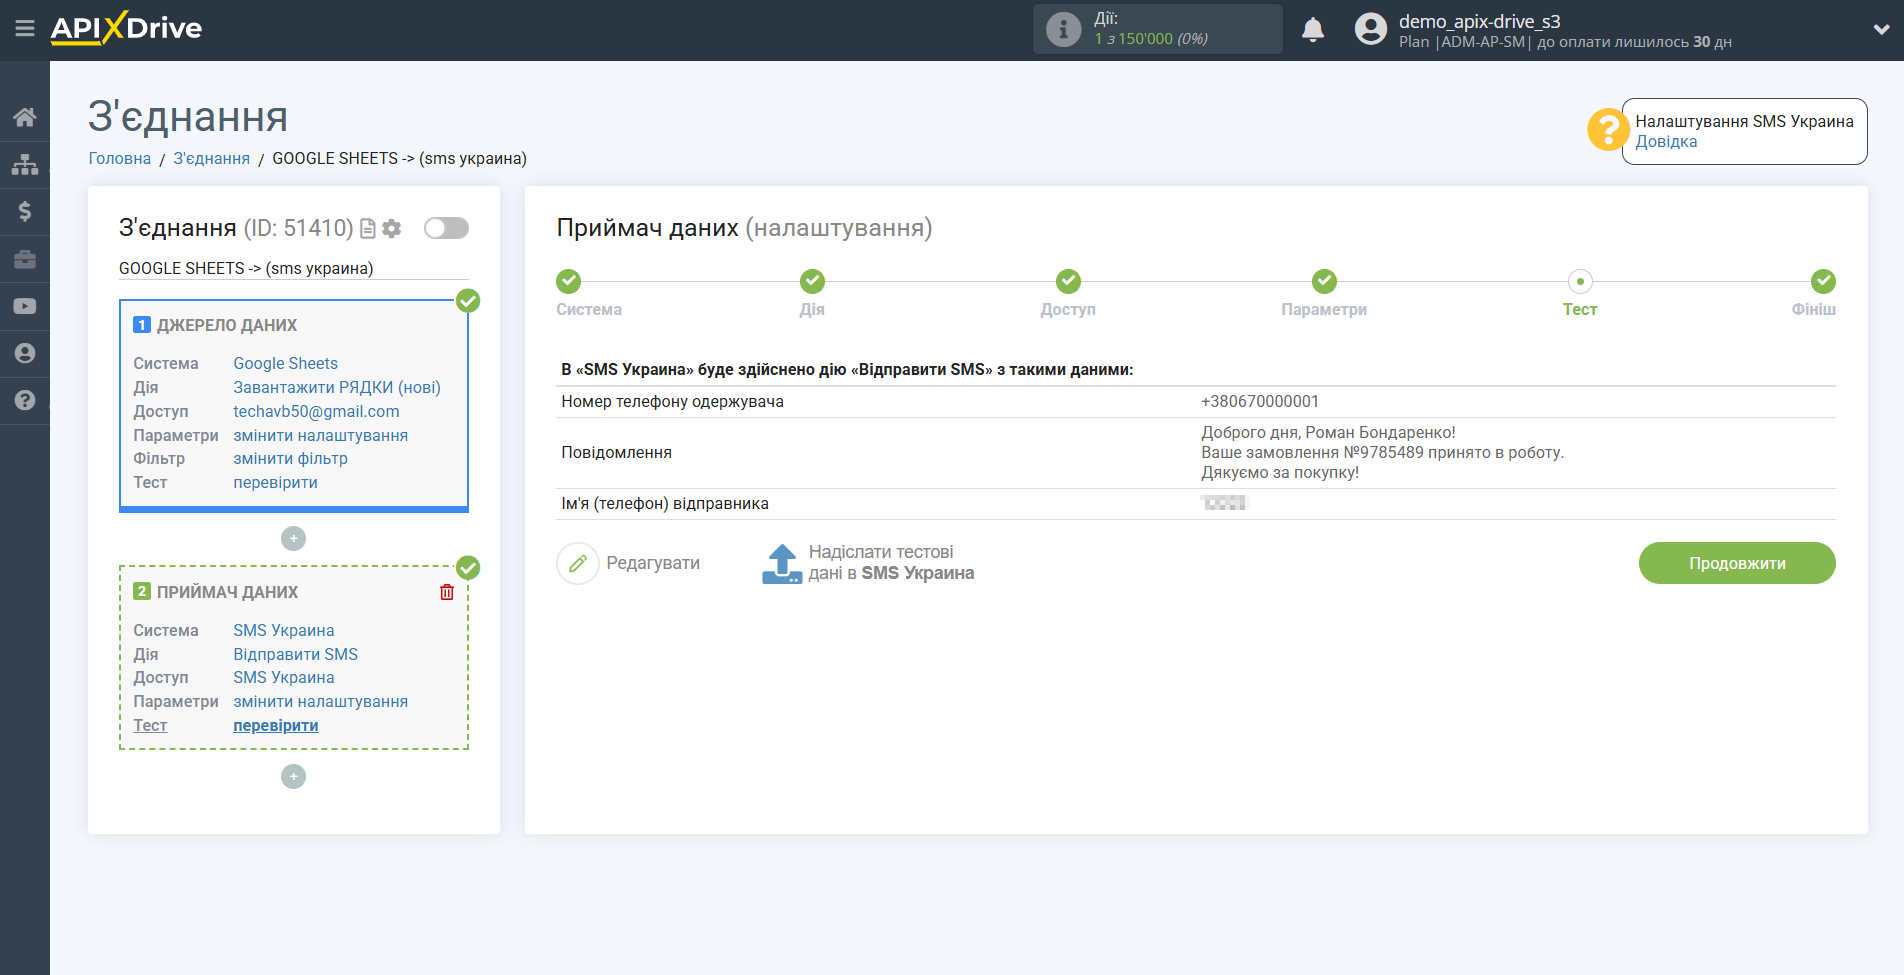Click Завантажити РЯДКИ (нові) link
Screen dimensions: 1904x975
tap(337, 388)
